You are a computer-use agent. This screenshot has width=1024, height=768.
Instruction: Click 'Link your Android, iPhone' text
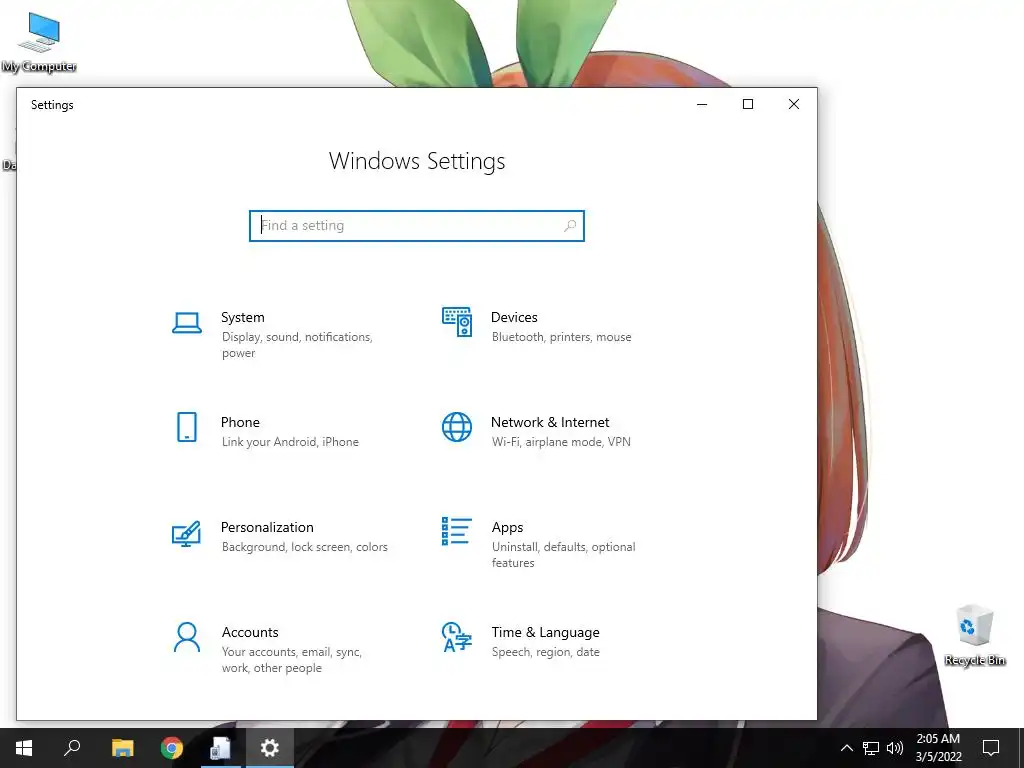point(290,442)
